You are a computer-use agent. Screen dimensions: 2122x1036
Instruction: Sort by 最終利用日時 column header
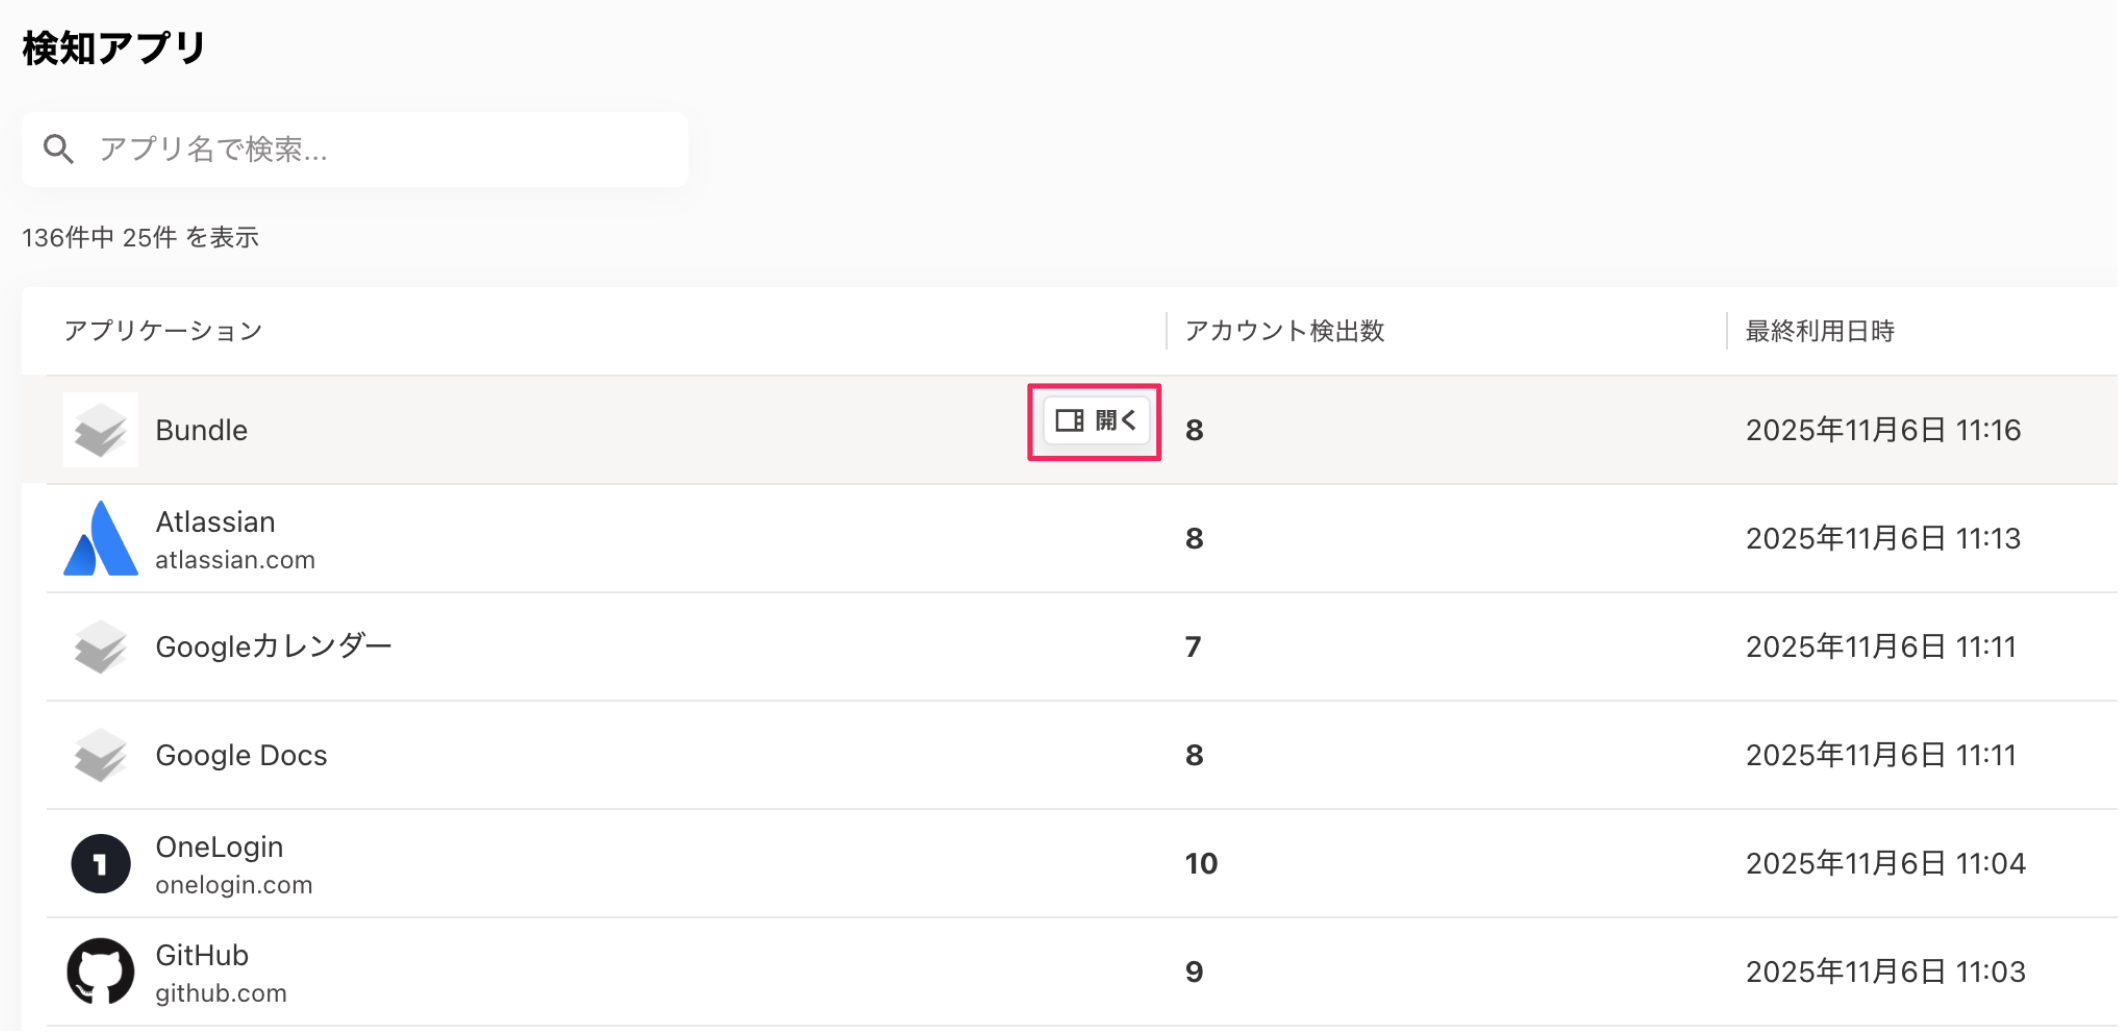click(x=1819, y=331)
